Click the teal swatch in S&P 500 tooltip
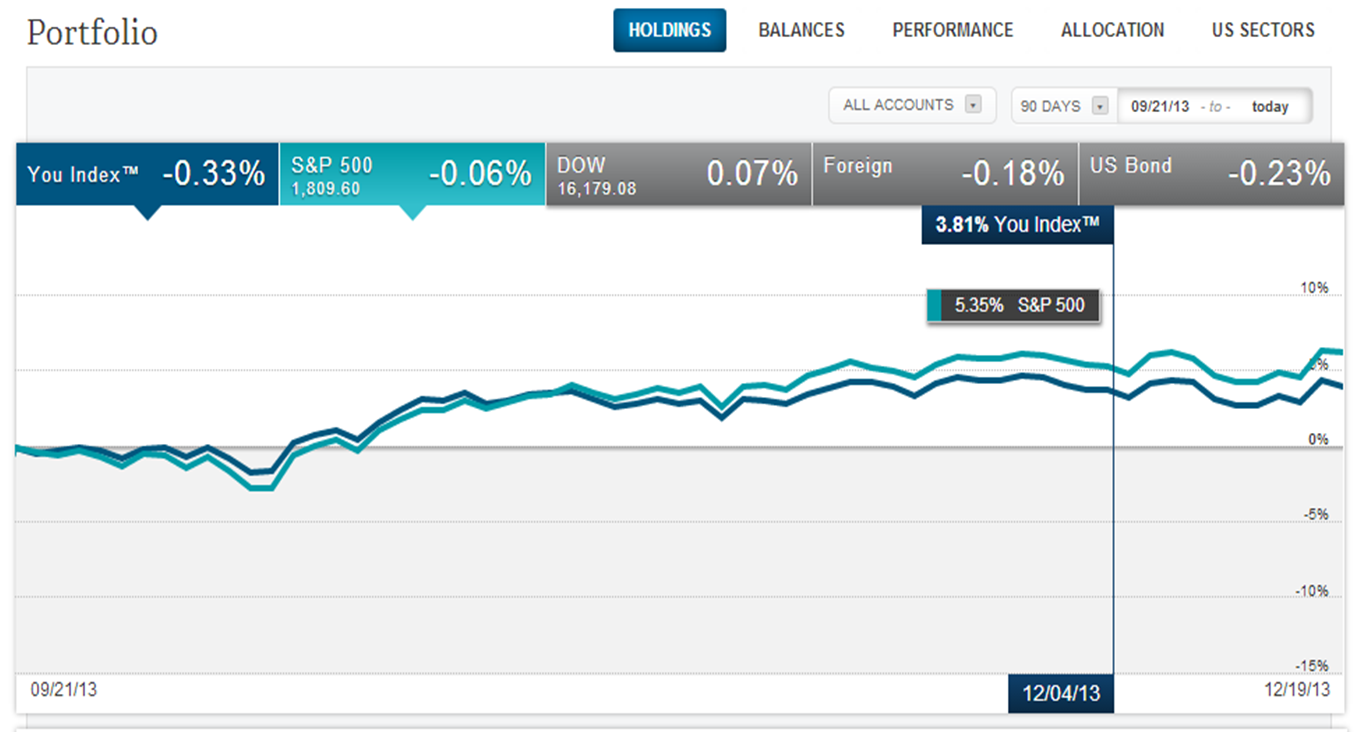Screen dimensions: 1363x732 (x=935, y=306)
